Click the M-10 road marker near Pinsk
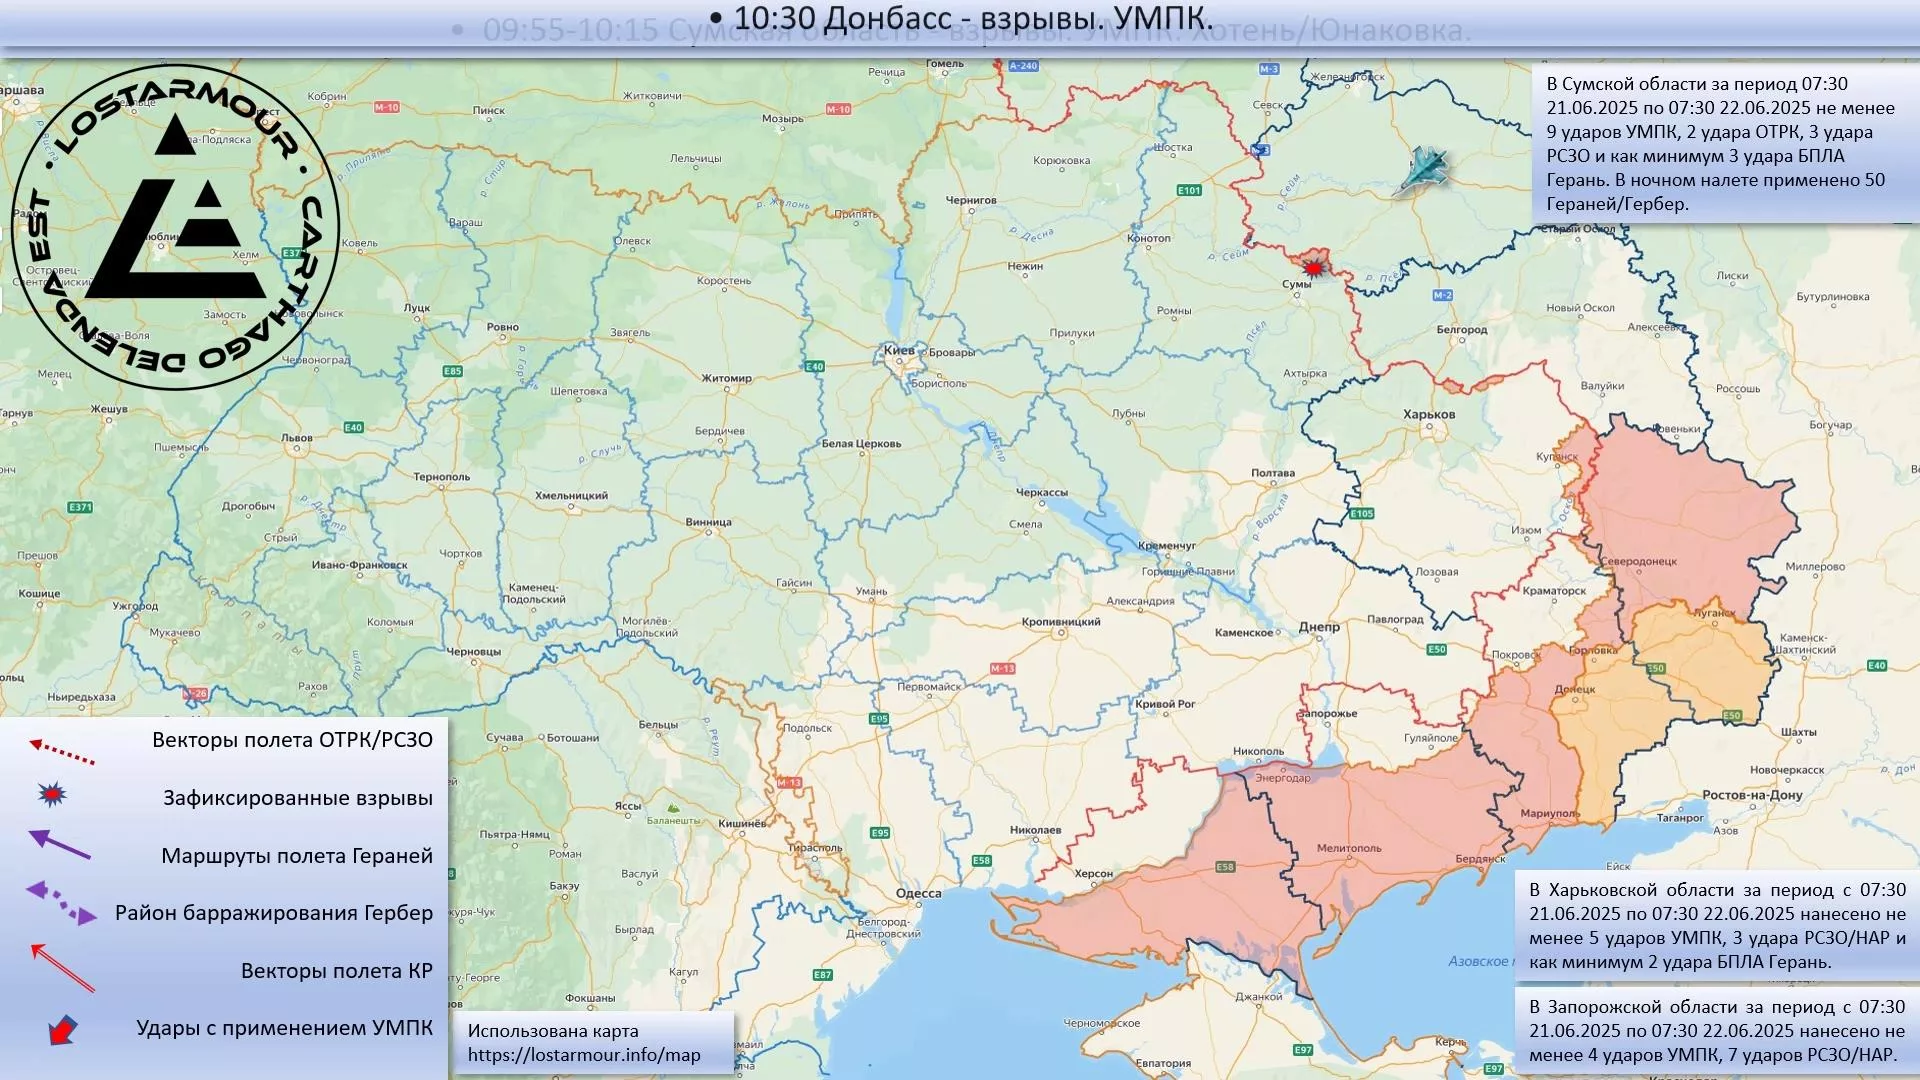Image resolution: width=1920 pixels, height=1080 pixels. point(387,107)
